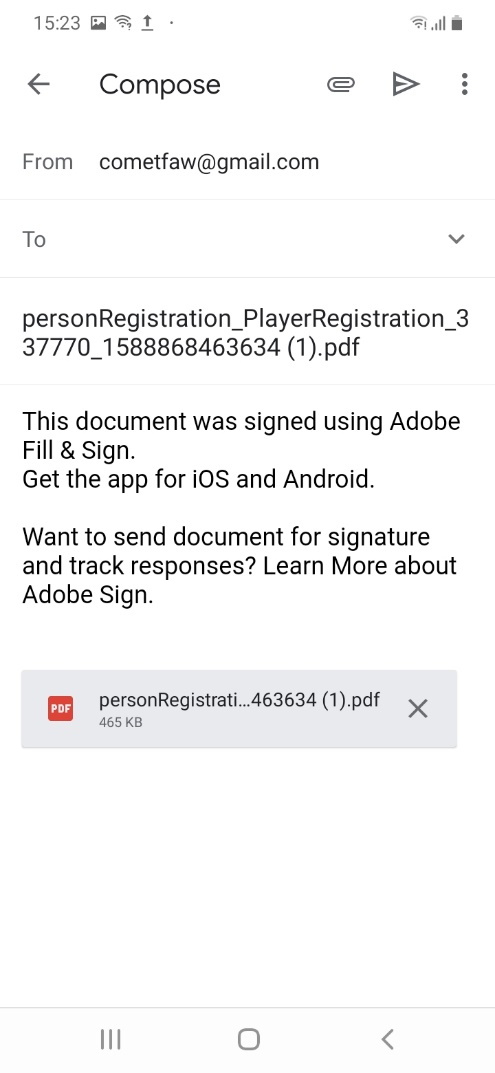Remove the attached PDF with the X
This screenshot has width=495, height=1073.
pos(418,708)
